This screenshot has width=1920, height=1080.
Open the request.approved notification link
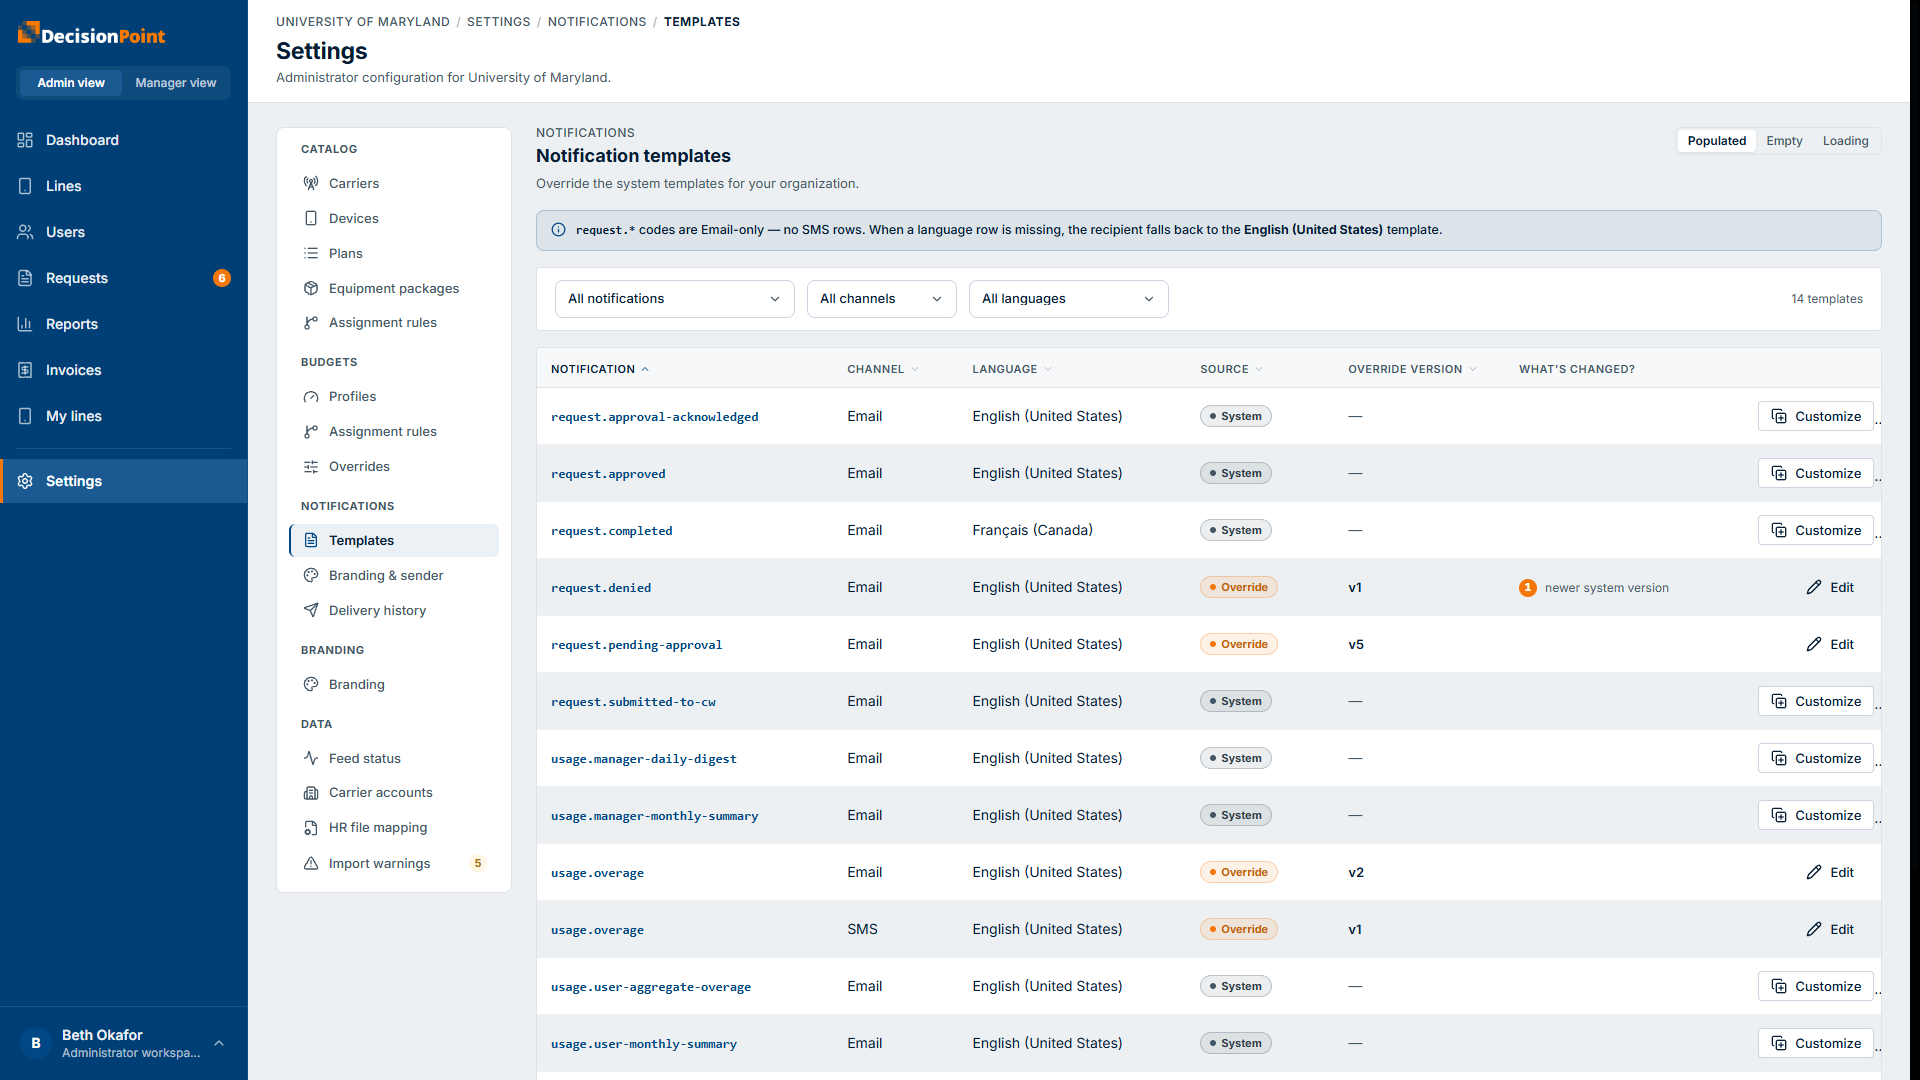click(x=608, y=474)
